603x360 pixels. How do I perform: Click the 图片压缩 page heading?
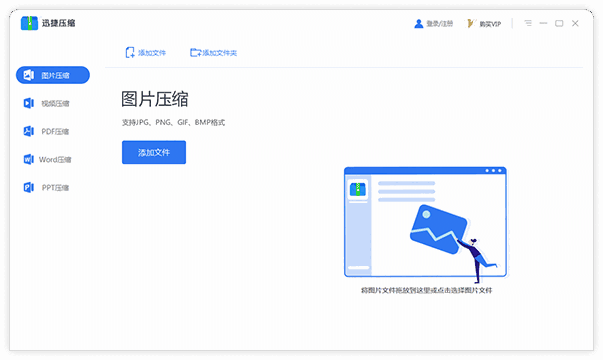(155, 99)
